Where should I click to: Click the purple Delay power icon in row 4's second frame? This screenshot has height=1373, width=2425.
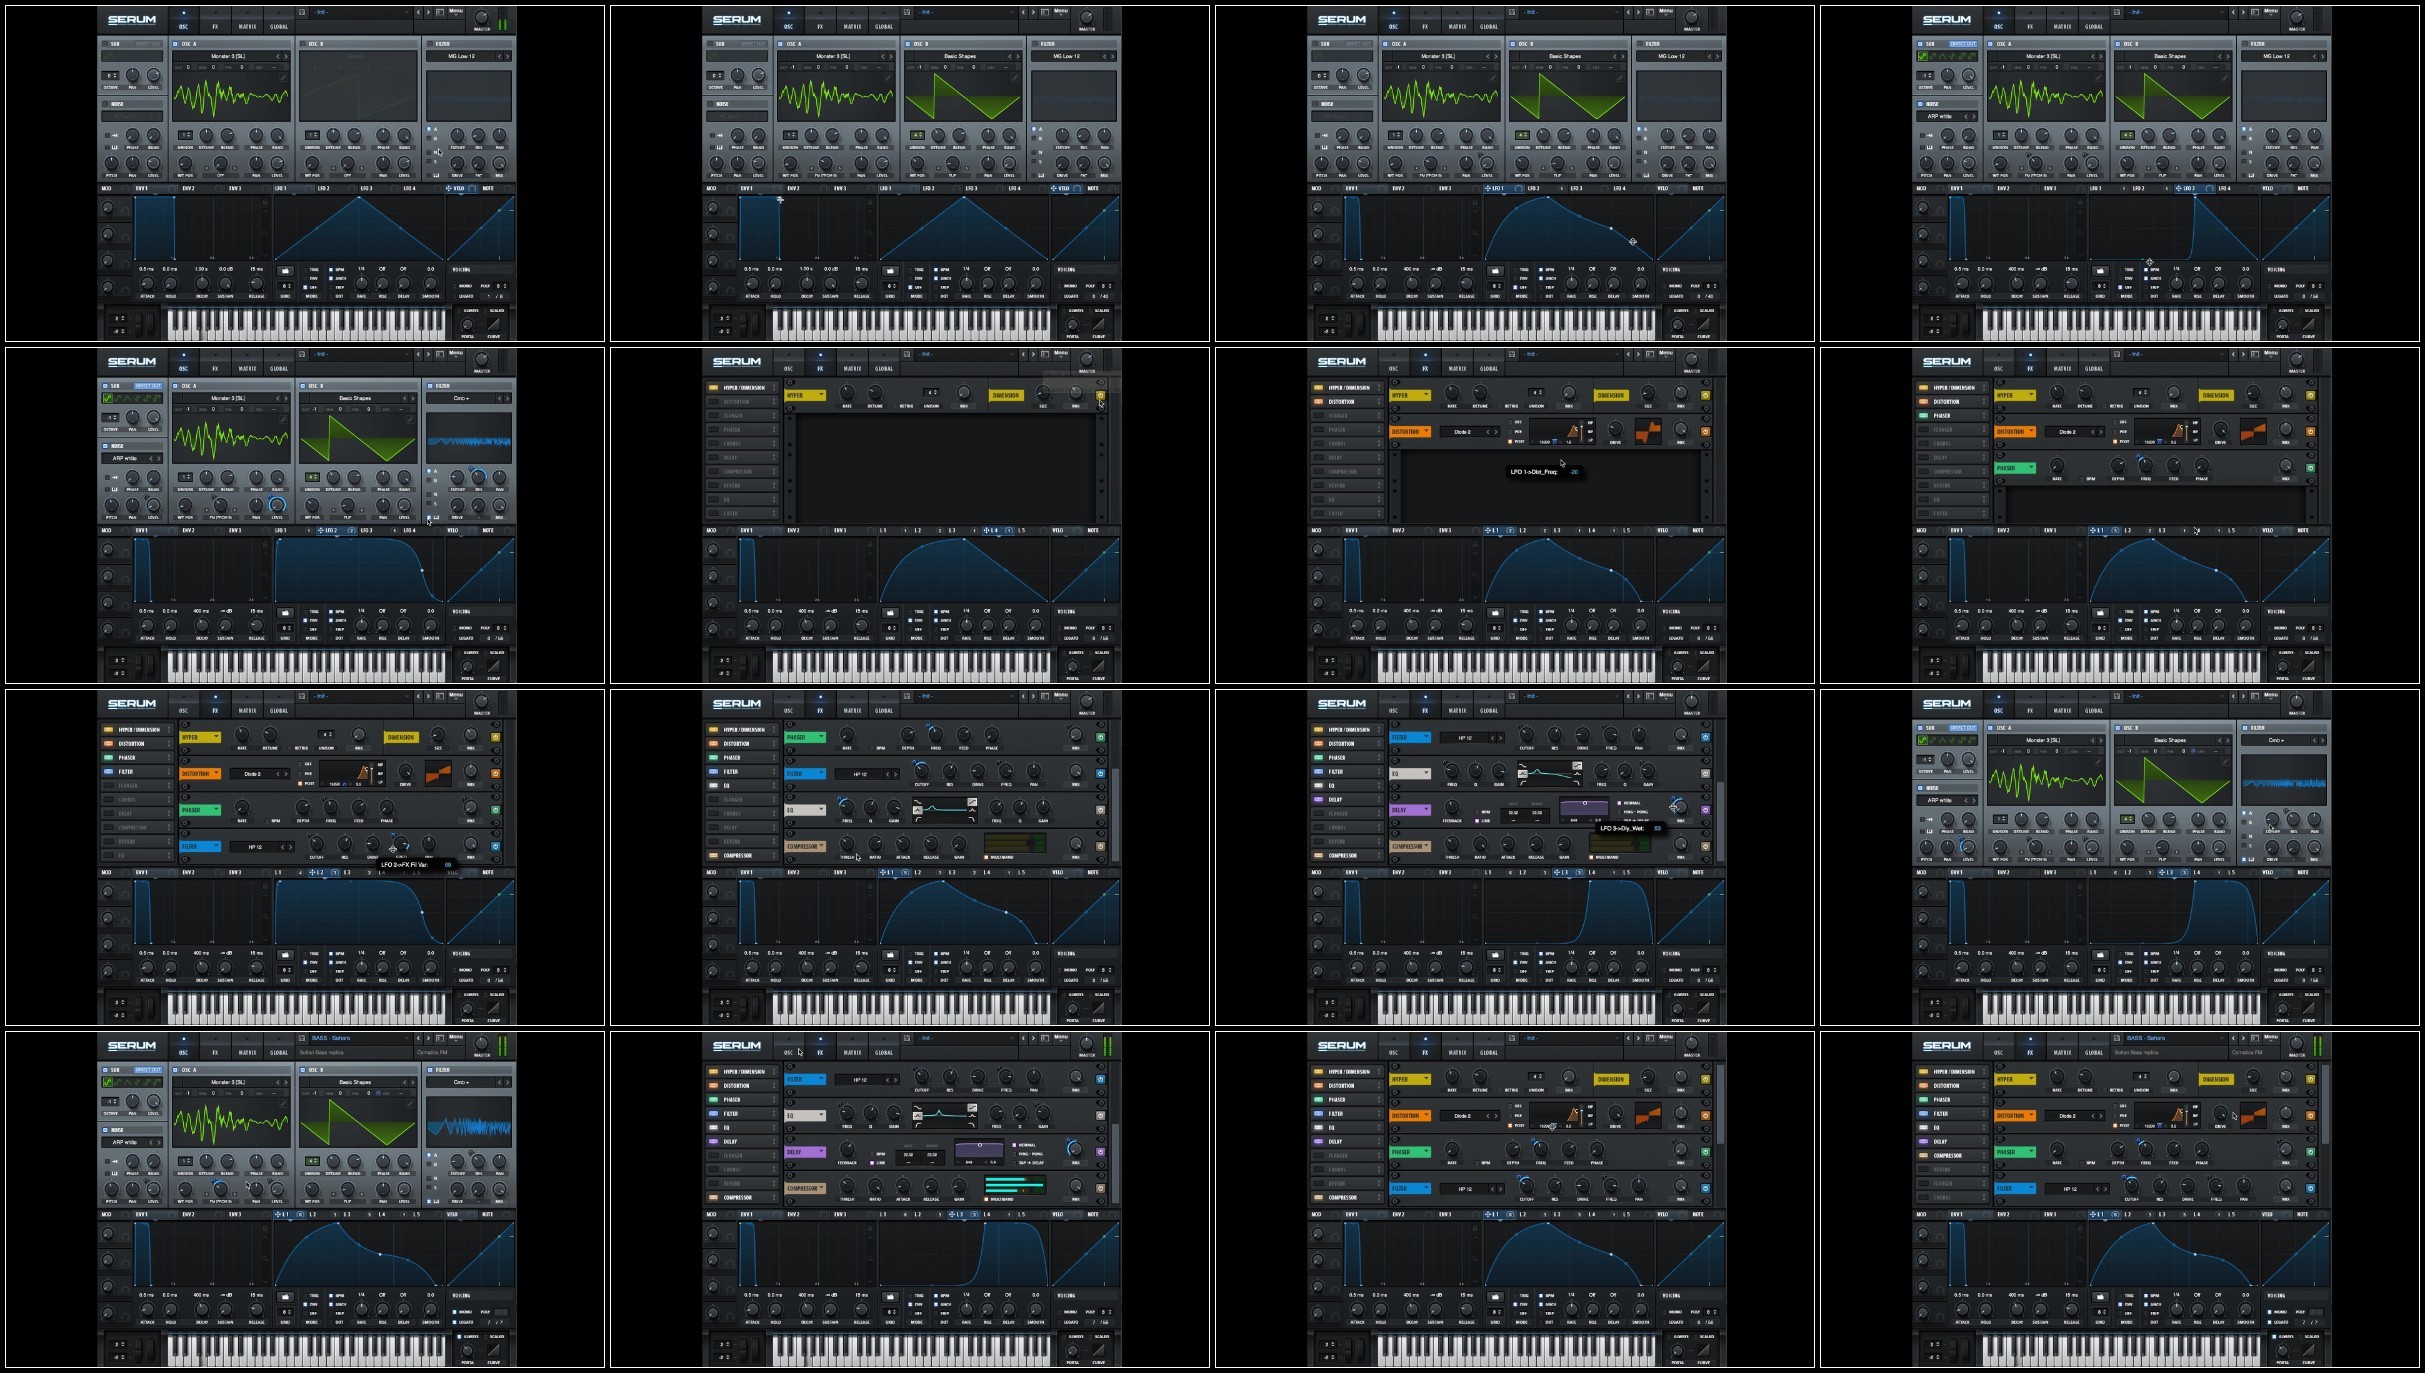1101,1152
